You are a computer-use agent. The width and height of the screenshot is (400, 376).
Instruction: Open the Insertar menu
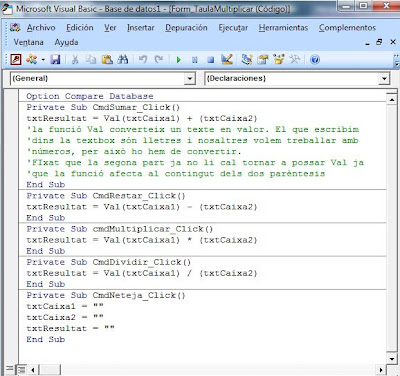141,28
